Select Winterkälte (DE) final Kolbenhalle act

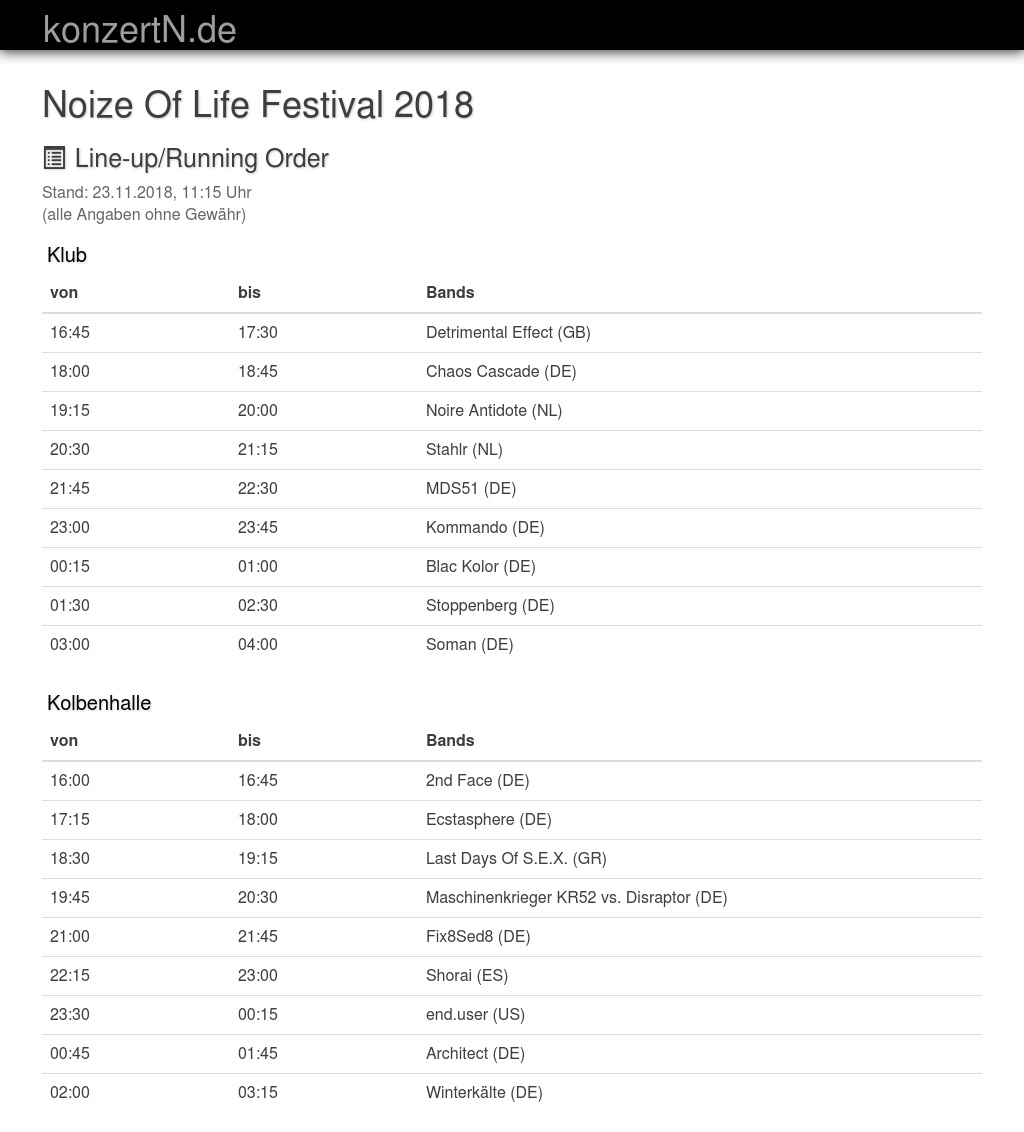[x=484, y=1092]
